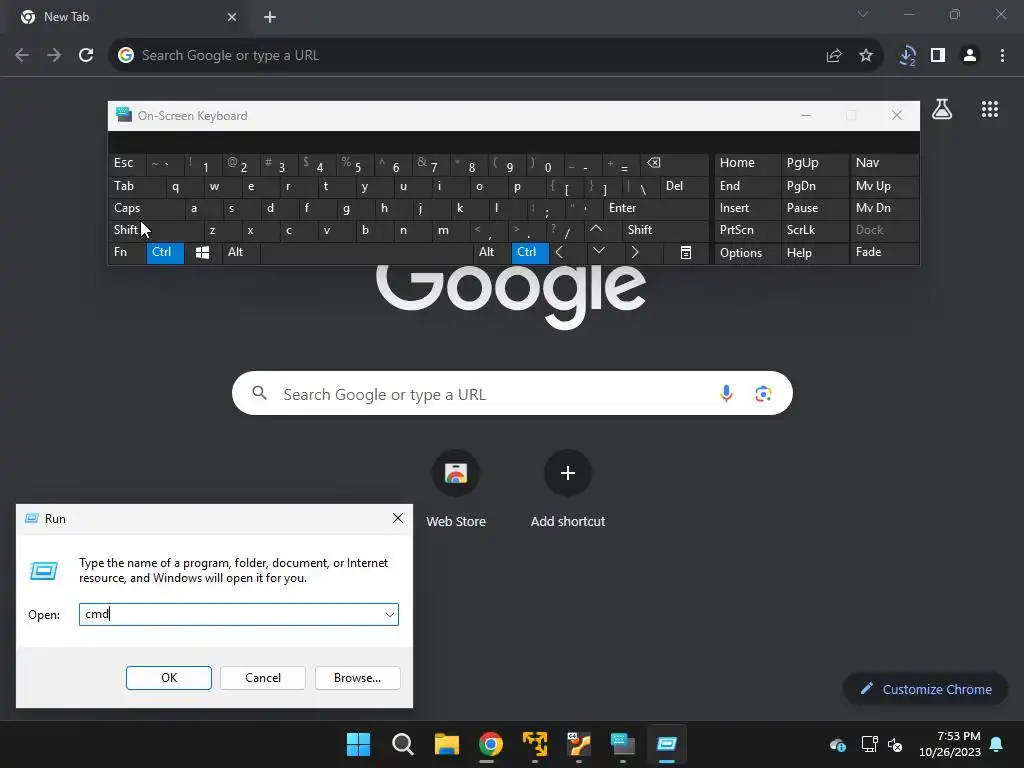This screenshot has width=1024, height=768.
Task: Open the Chrome profile avatar icon
Action: click(x=970, y=56)
